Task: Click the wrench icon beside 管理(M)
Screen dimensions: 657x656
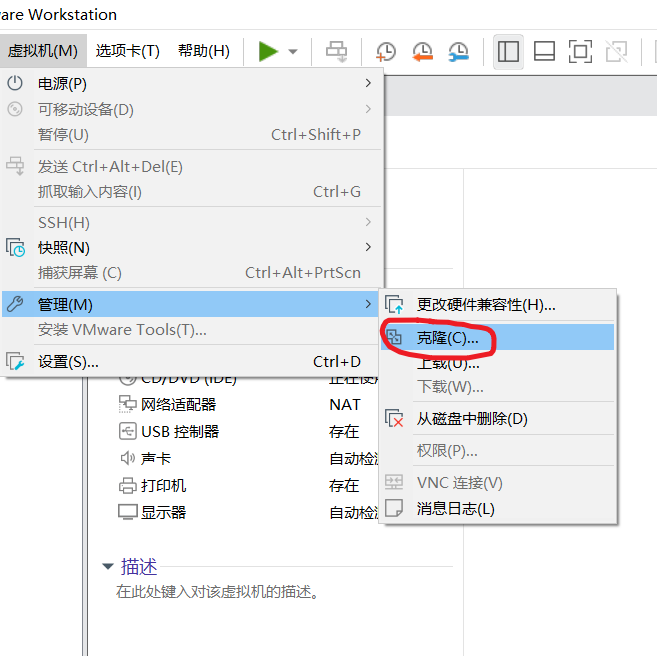Action: click(x=15, y=304)
